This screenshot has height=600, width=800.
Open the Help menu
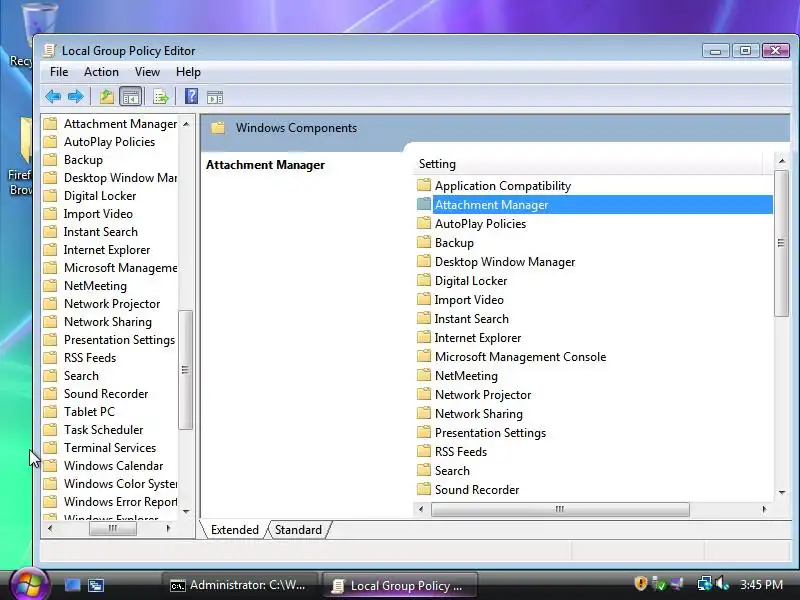pos(188,72)
